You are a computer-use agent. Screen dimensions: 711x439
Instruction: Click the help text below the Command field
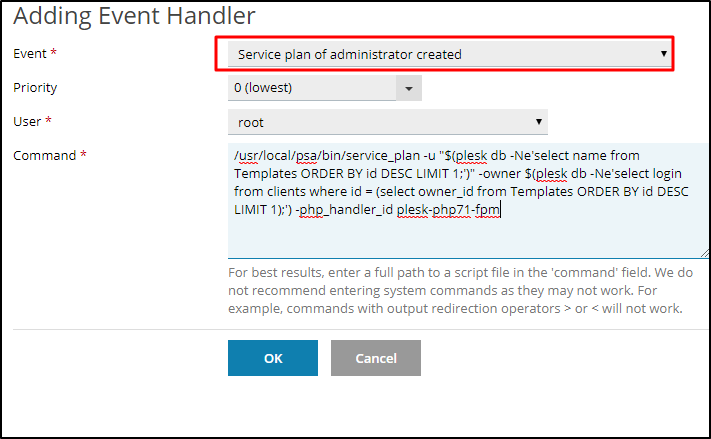click(x=455, y=290)
